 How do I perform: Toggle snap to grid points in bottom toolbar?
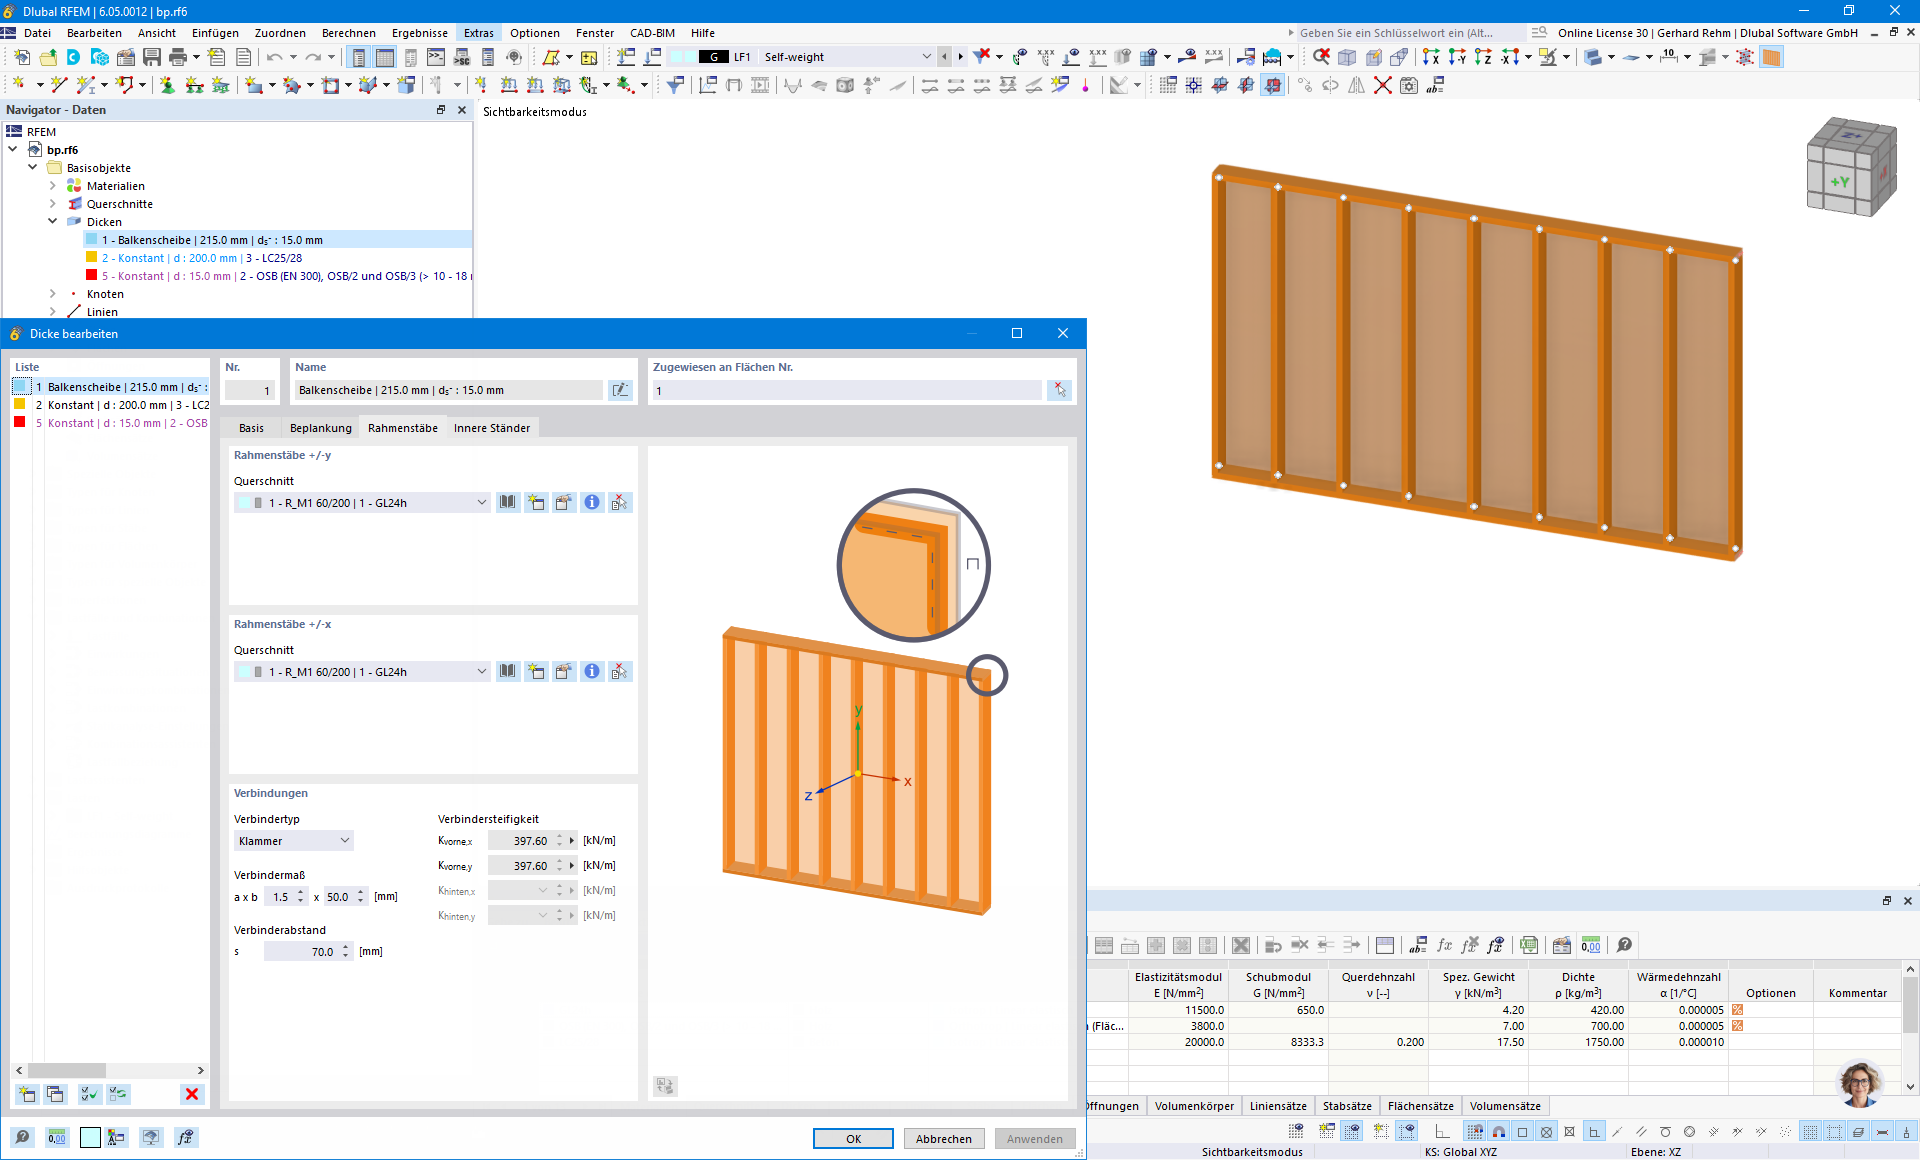click(x=1475, y=1131)
